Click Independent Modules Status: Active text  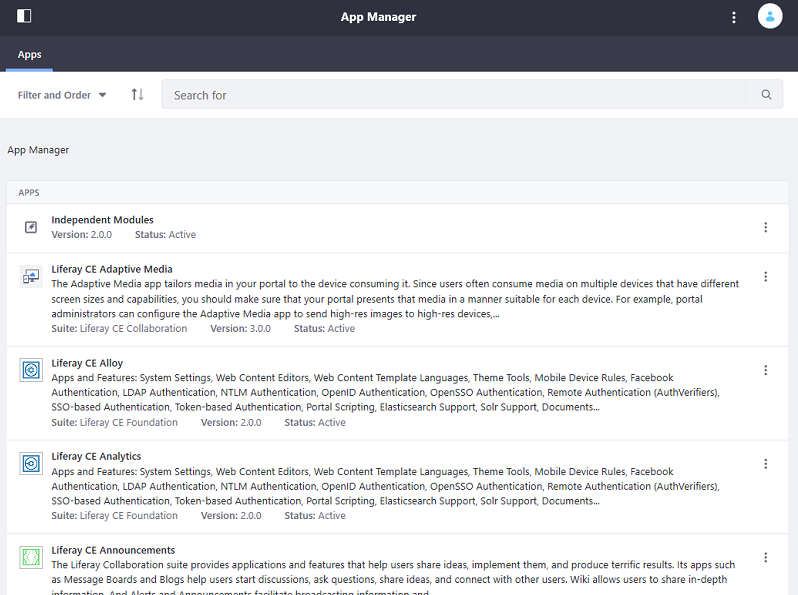pos(165,235)
